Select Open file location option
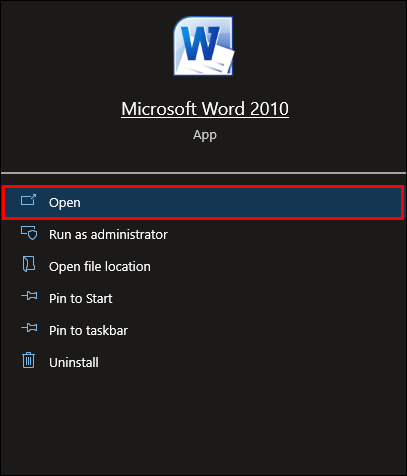Screen dimensions: 407x476 [x=100, y=266]
